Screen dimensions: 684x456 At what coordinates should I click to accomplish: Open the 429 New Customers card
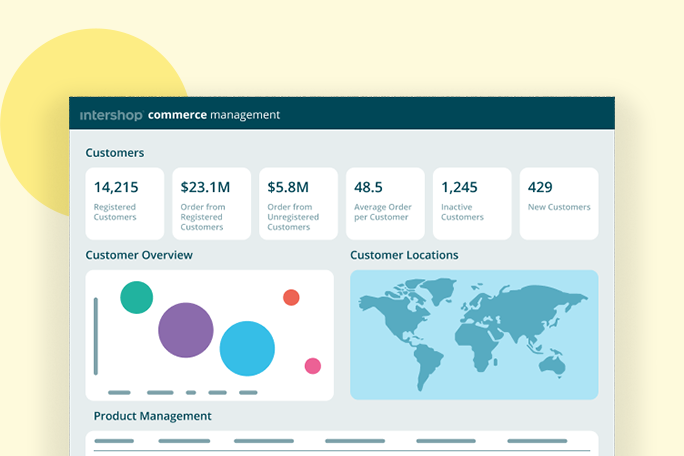coord(559,203)
